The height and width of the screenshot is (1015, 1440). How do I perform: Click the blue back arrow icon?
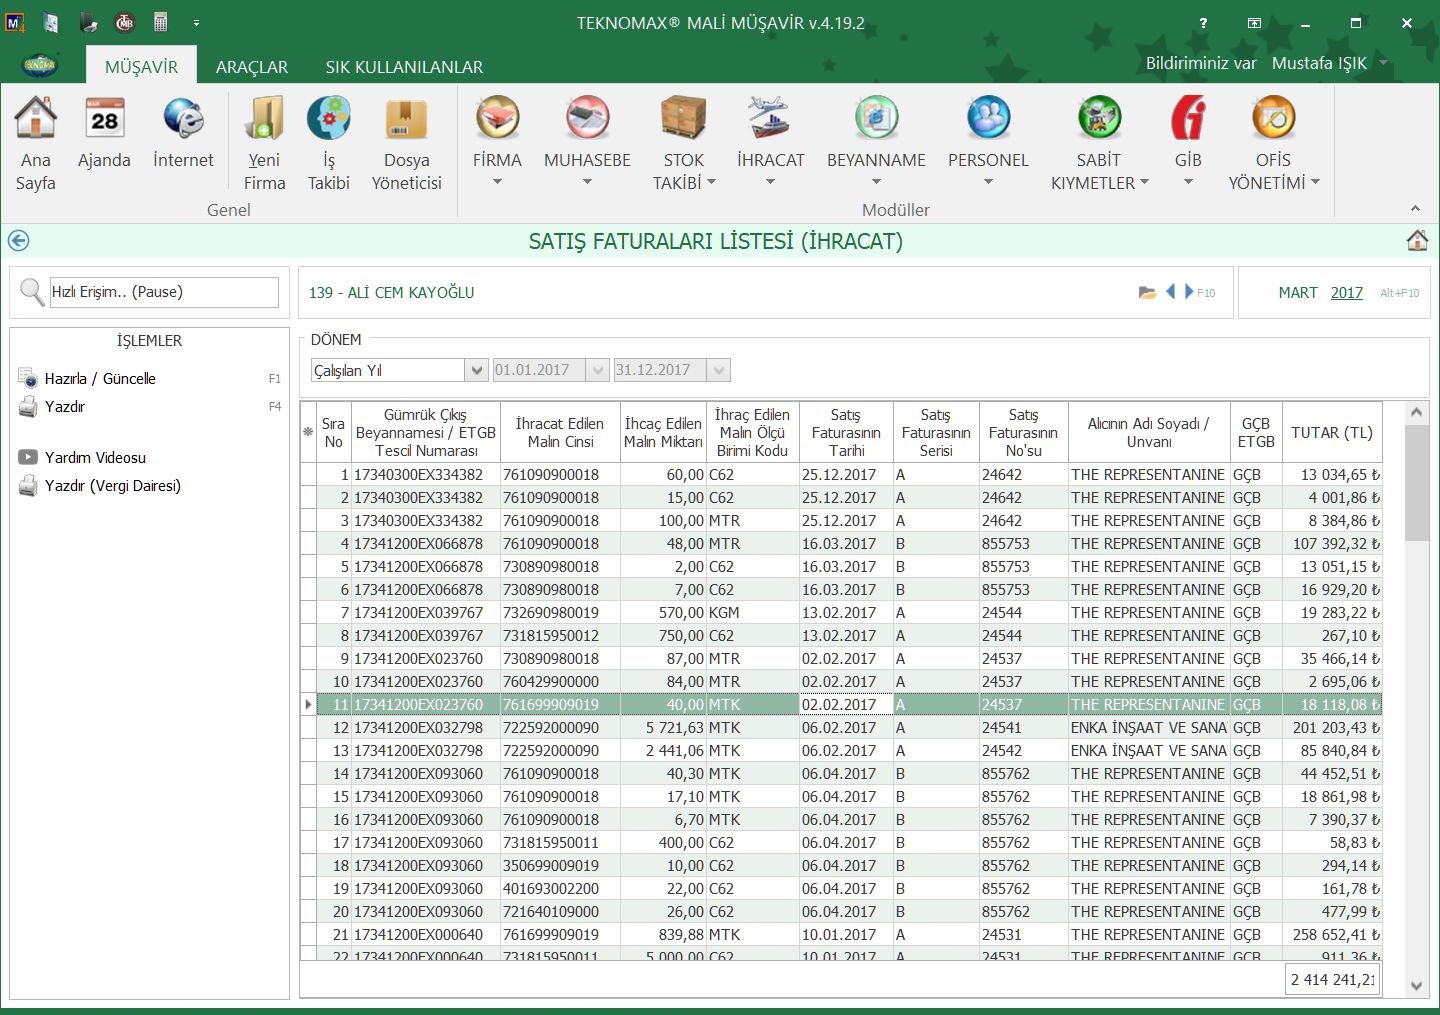(18, 241)
